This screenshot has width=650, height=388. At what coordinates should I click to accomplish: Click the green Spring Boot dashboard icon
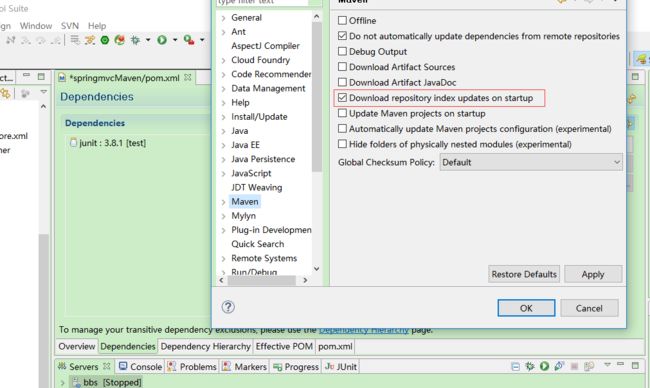105,40
